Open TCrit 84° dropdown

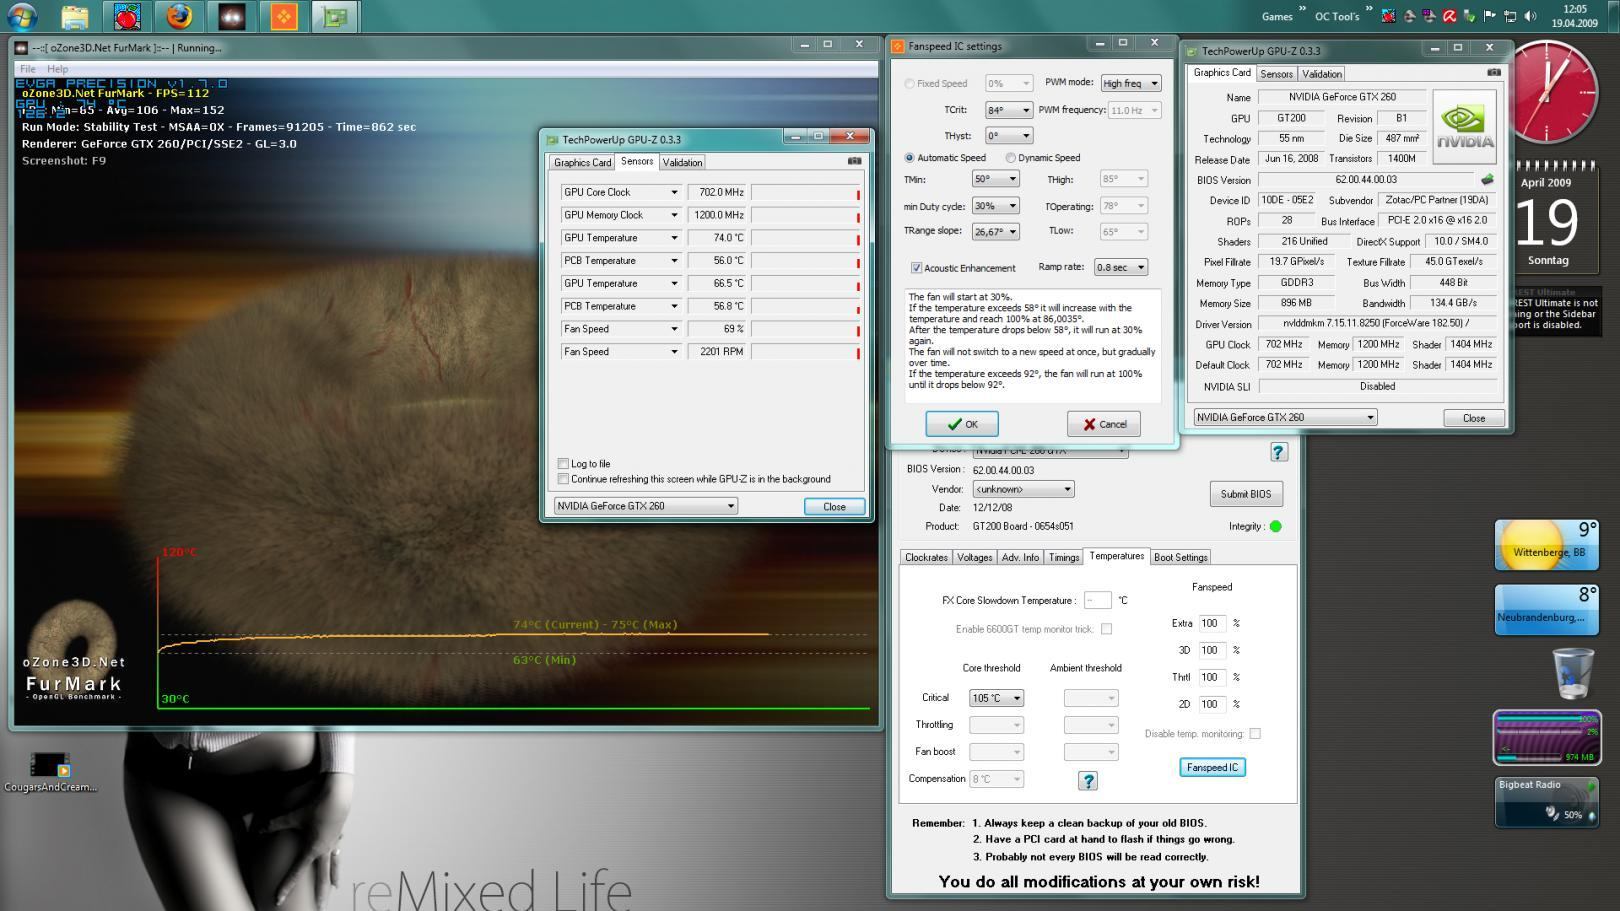[1009, 110]
